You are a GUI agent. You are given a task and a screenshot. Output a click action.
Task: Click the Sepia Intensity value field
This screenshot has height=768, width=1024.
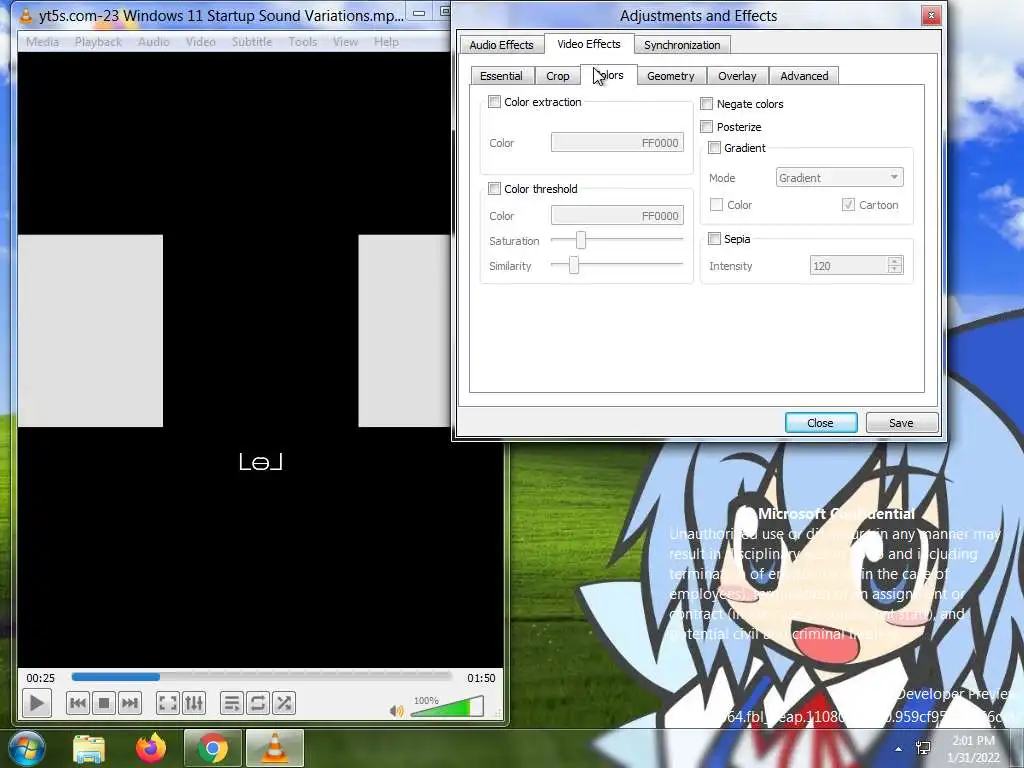(848, 265)
